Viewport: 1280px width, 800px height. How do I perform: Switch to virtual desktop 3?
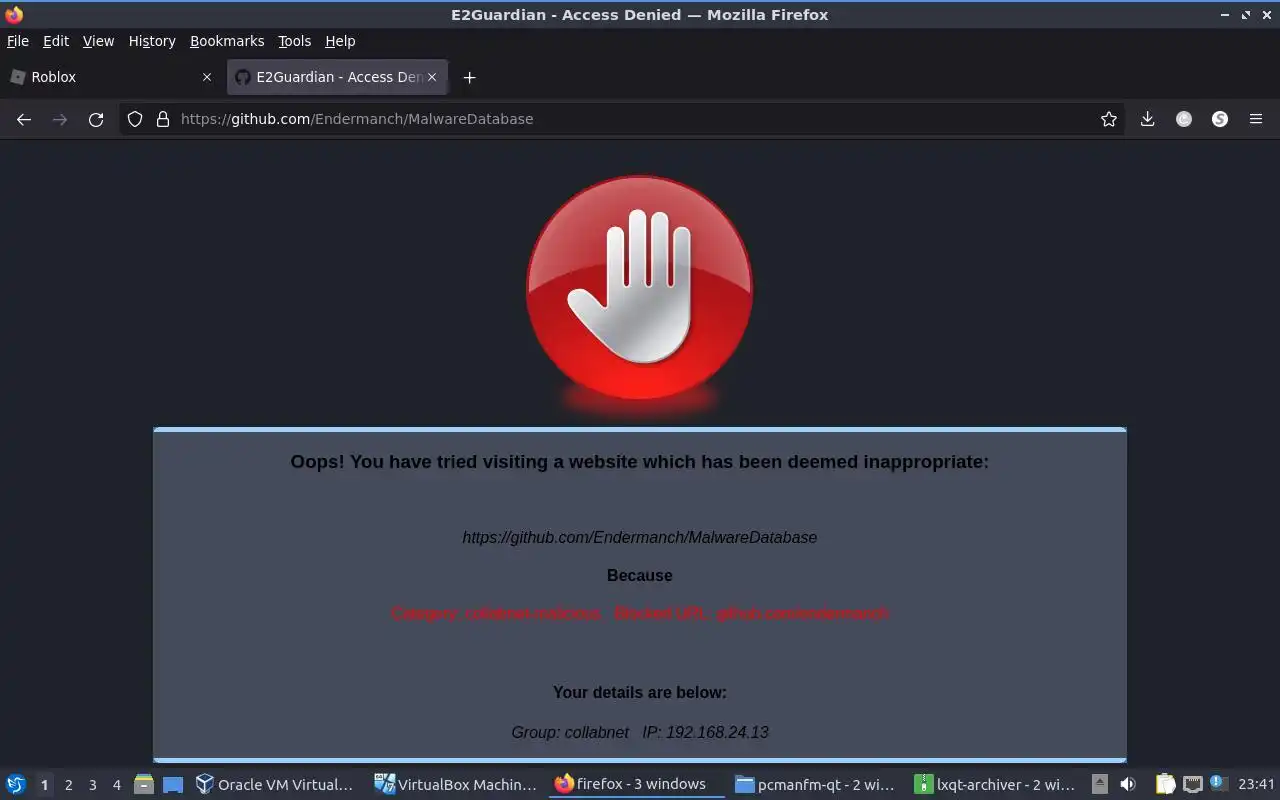(x=92, y=785)
